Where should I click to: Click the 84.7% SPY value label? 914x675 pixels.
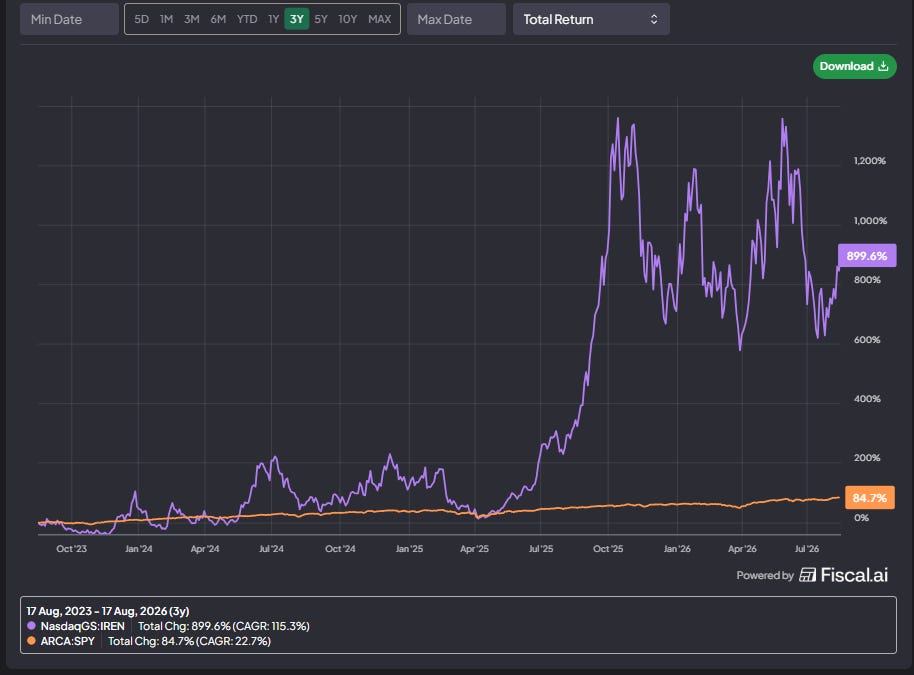click(870, 498)
